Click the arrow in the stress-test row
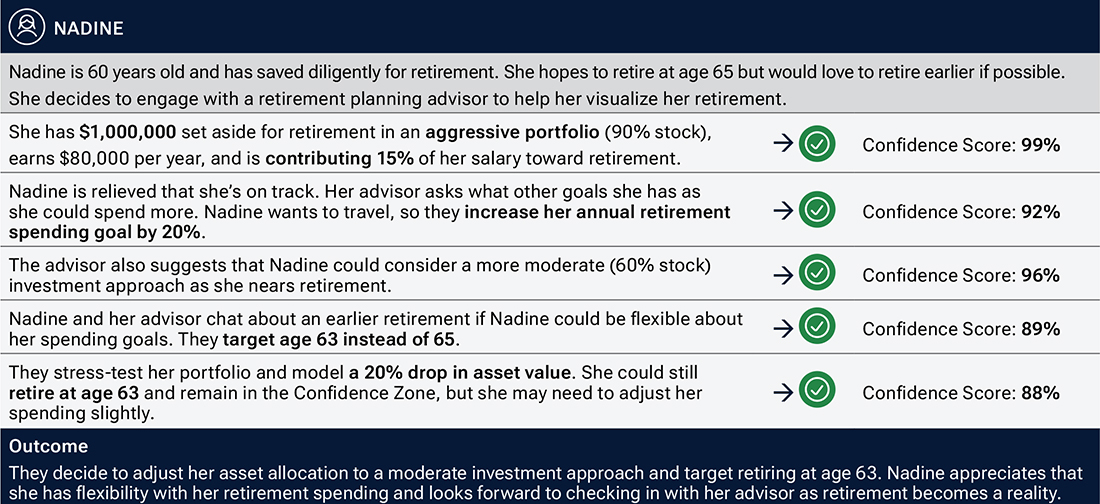 coord(782,393)
